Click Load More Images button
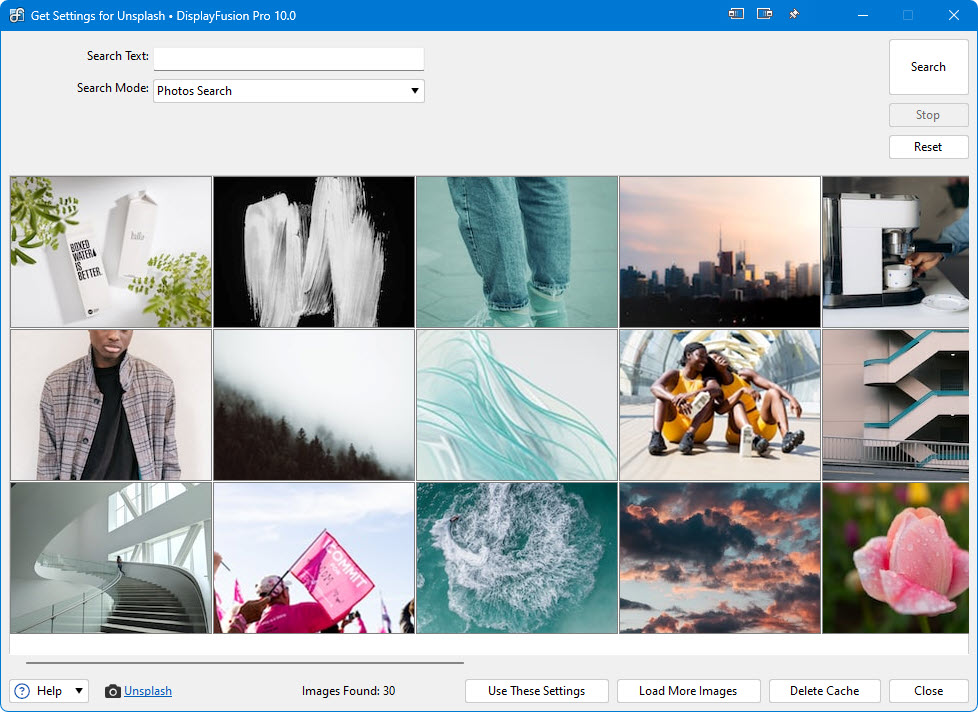The height and width of the screenshot is (712, 978). pyautogui.click(x=688, y=691)
